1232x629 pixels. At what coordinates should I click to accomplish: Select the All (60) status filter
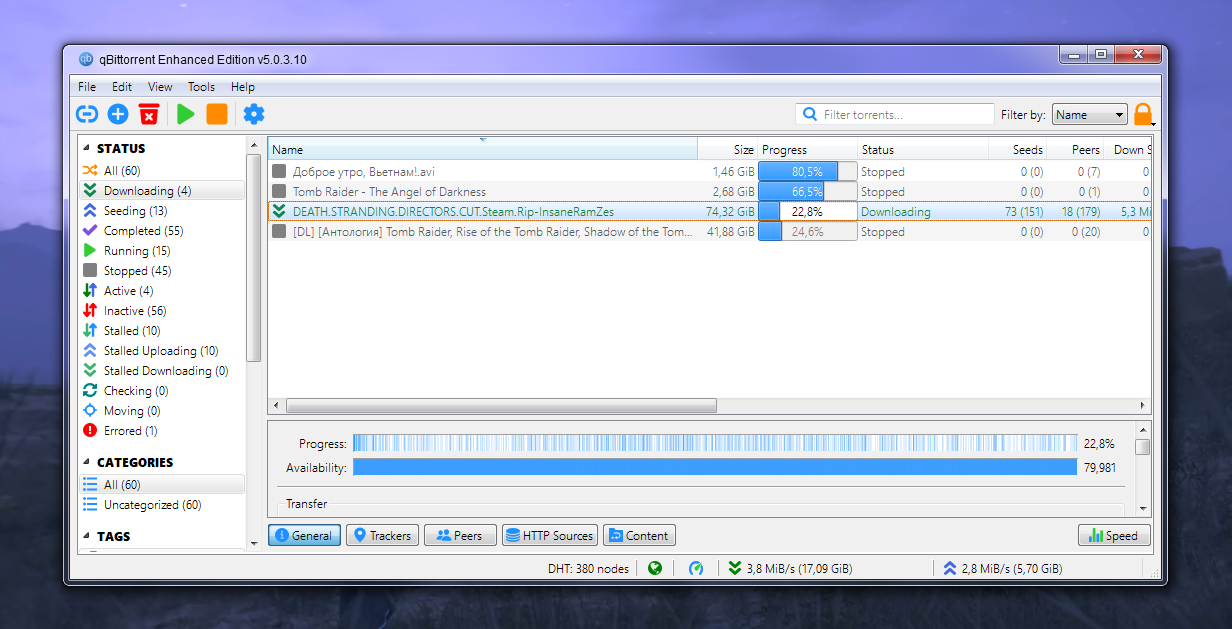coord(161,171)
